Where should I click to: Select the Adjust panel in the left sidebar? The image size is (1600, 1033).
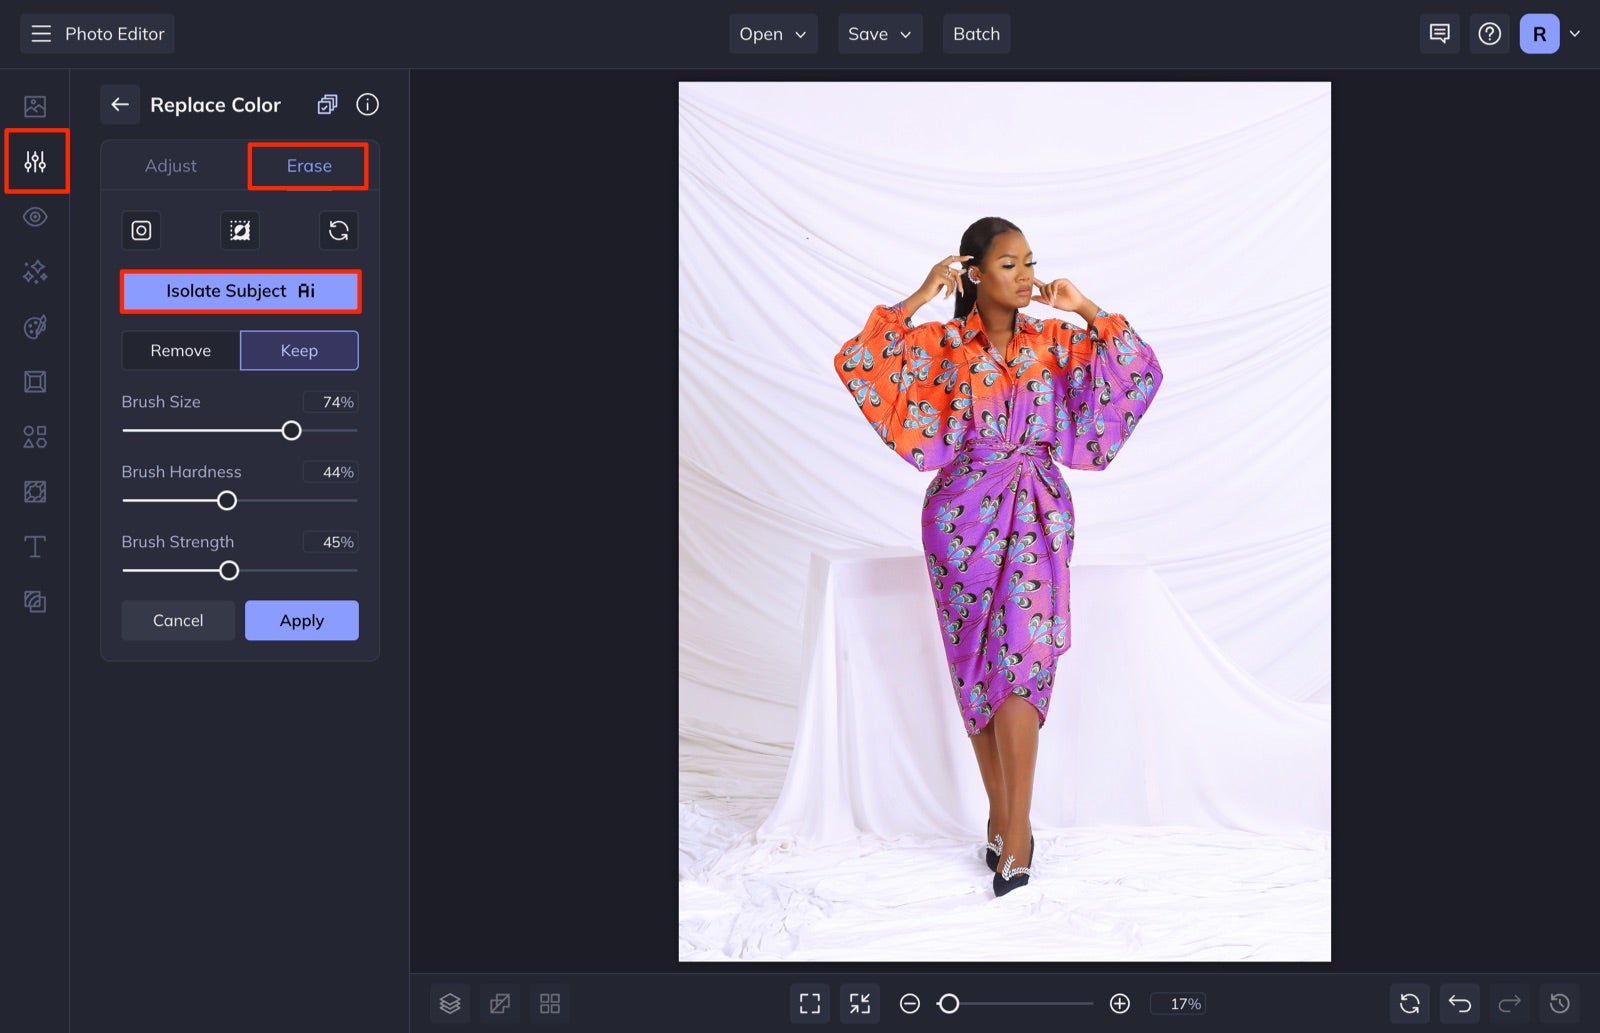click(x=36, y=160)
